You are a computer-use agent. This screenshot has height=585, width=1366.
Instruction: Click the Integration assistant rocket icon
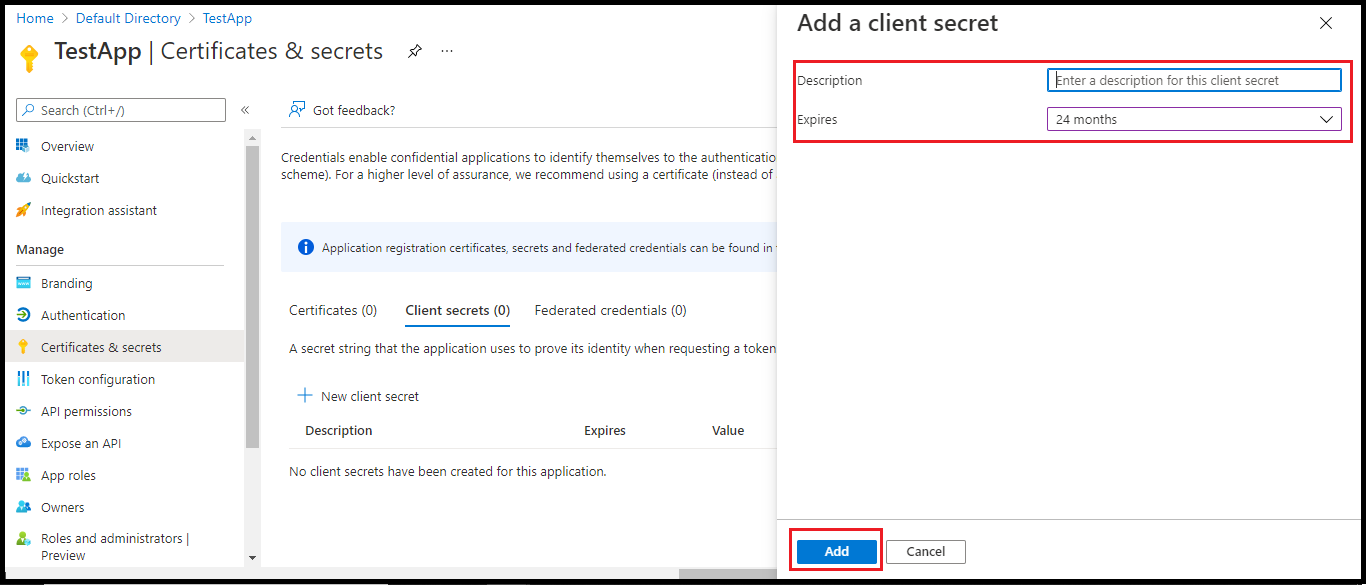coord(23,210)
